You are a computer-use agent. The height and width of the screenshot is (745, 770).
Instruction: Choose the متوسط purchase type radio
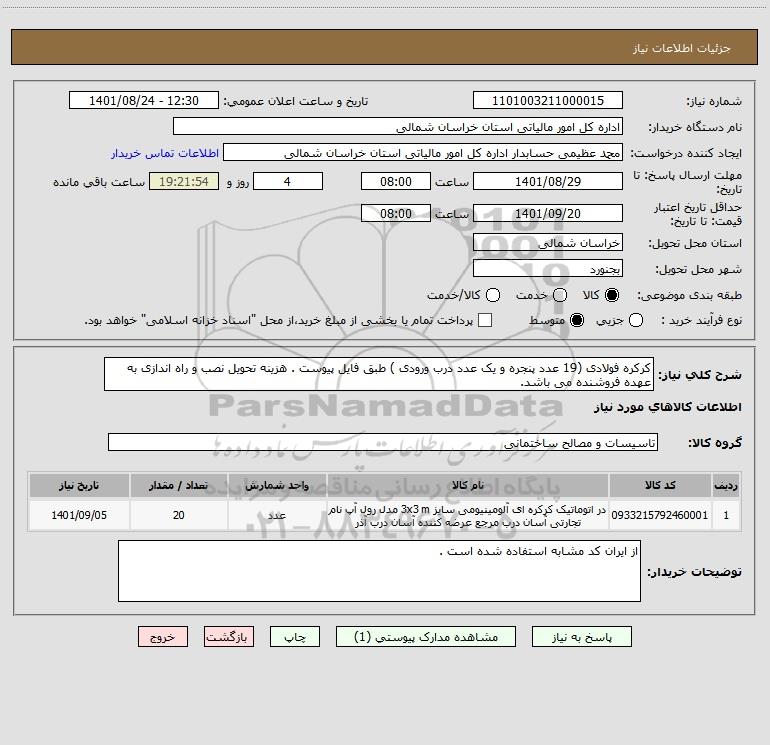point(577,321)
